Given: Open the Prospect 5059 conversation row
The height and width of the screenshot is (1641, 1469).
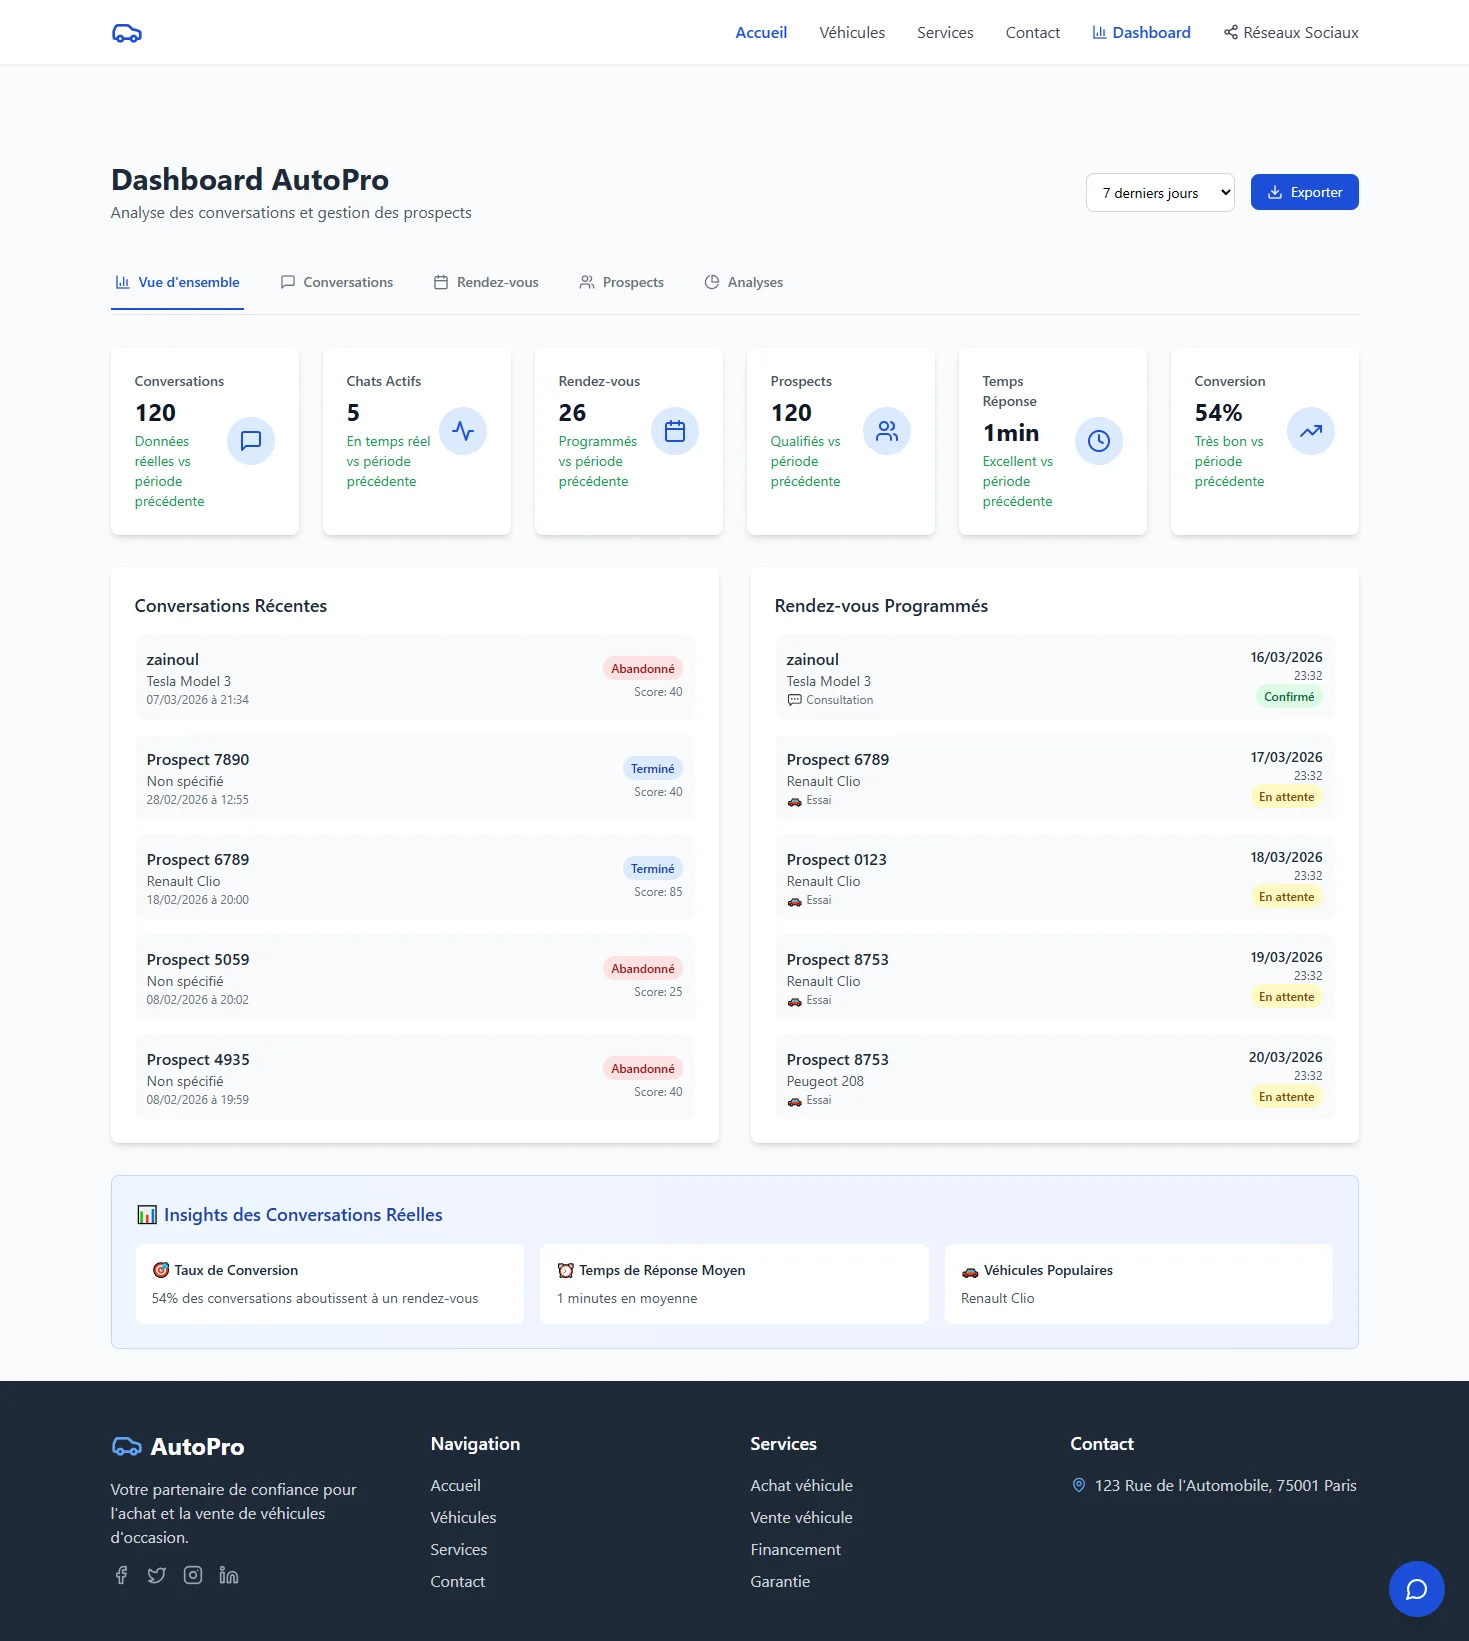Looking at the screenshot, I should pyautogui.click(x=415, y=977).
